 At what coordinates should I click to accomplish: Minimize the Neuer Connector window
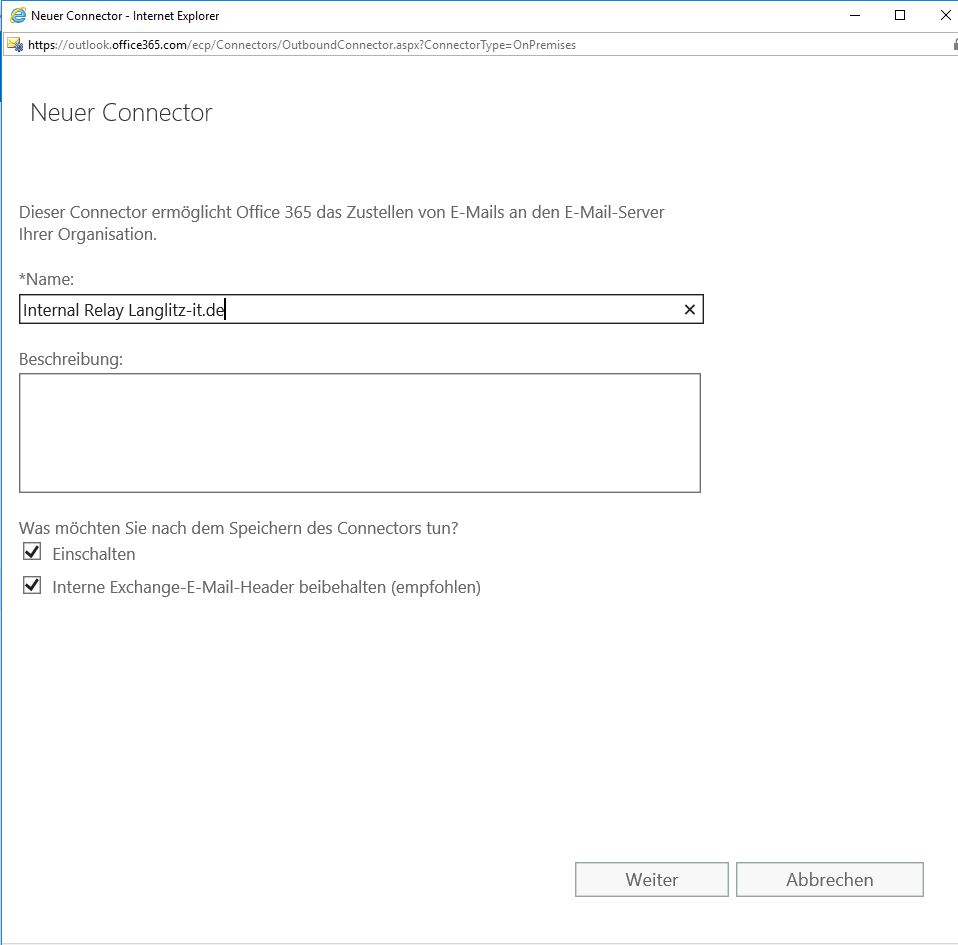855,15
